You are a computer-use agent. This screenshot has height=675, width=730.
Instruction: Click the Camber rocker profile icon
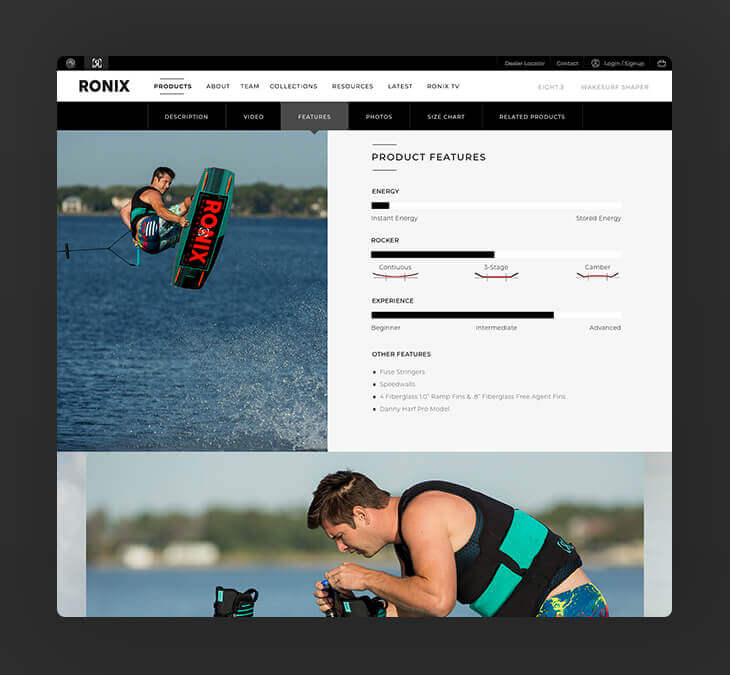click(597, 276)
